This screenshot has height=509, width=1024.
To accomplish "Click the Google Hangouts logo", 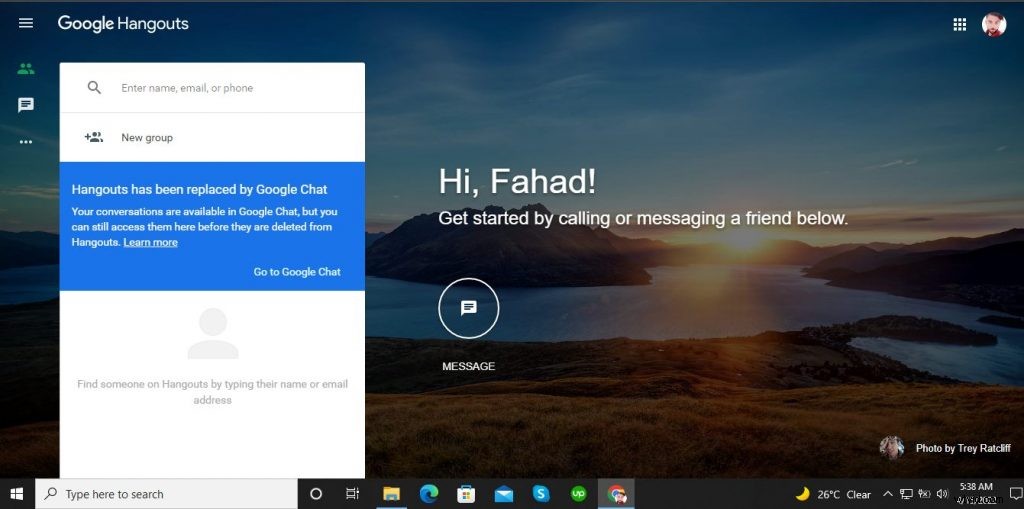I will pos(123,23).
